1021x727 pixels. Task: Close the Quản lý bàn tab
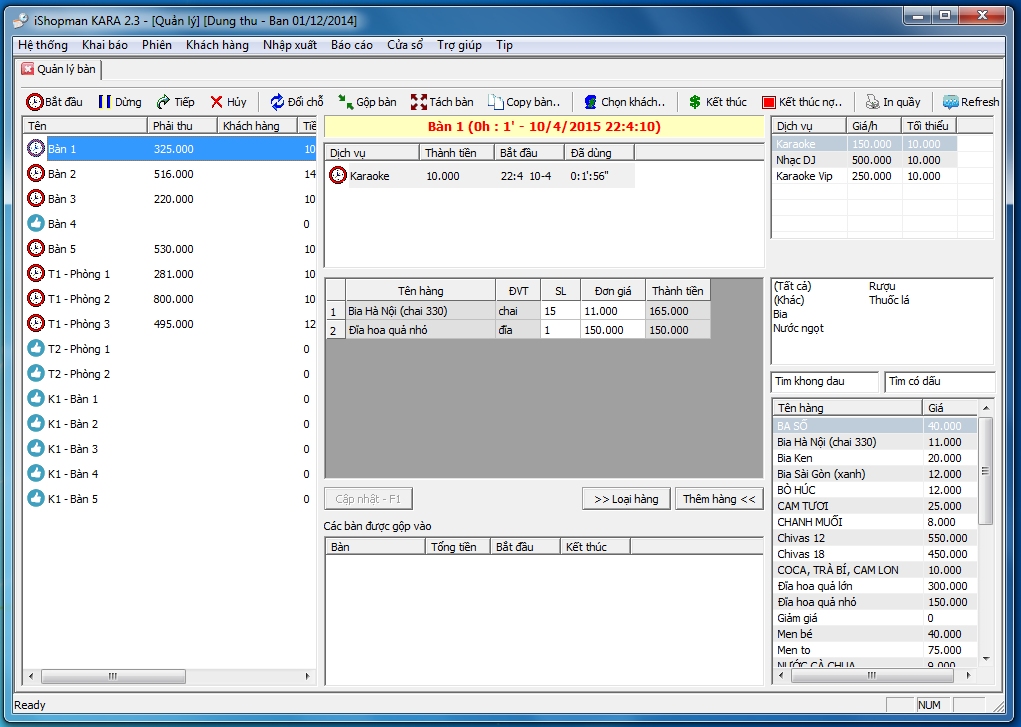[28, 69]
